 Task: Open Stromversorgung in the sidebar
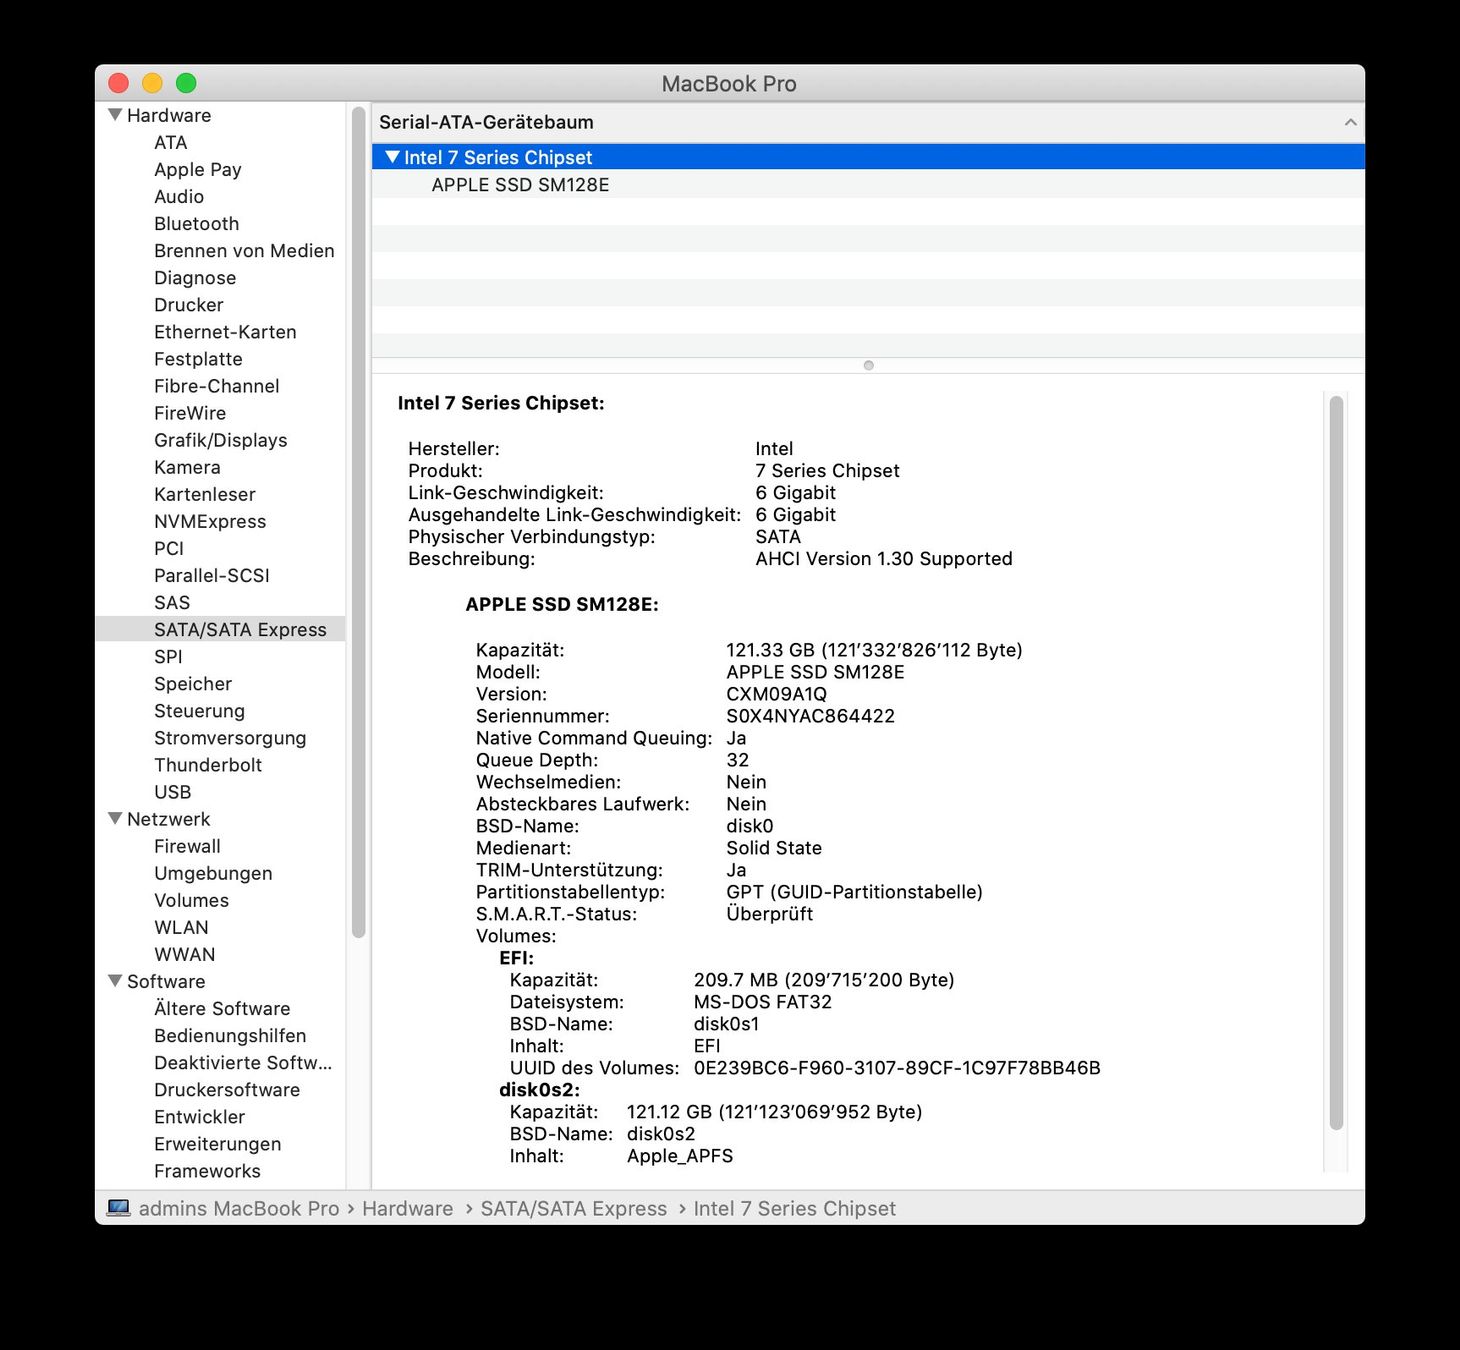pos(230,737)
